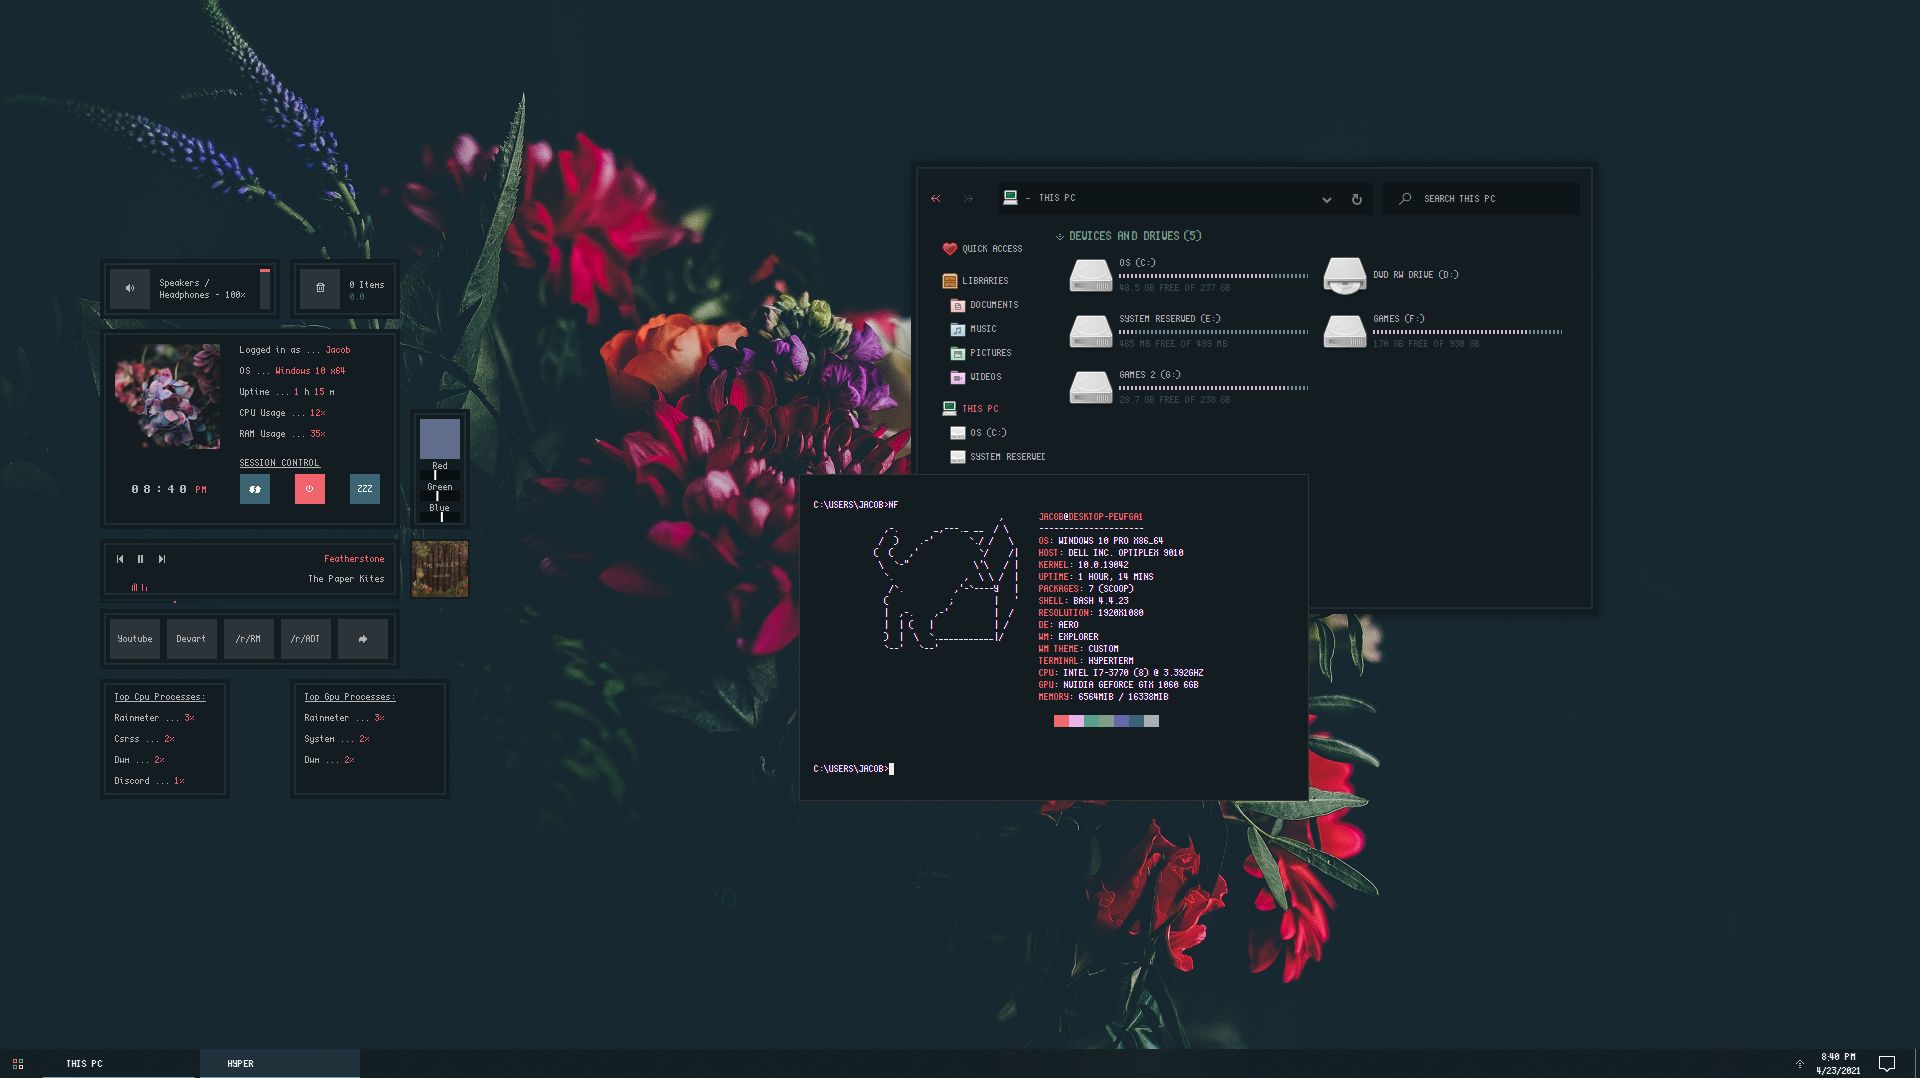The height and width of the screenshot is (1078, 1920).
Task: Adjust the Green color slider
Action: pyautogui.click(x=440, y=497)
